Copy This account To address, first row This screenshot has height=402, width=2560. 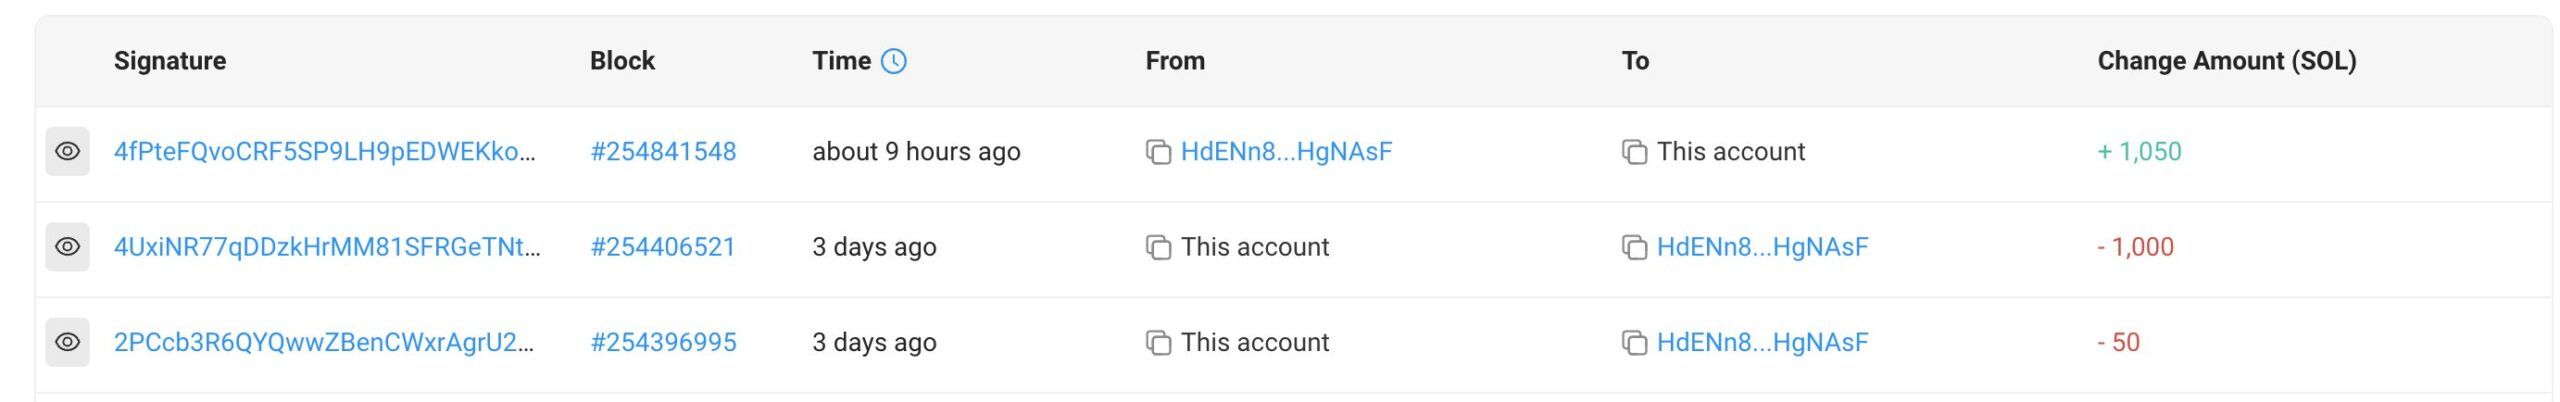click(x=1634, y=152)
